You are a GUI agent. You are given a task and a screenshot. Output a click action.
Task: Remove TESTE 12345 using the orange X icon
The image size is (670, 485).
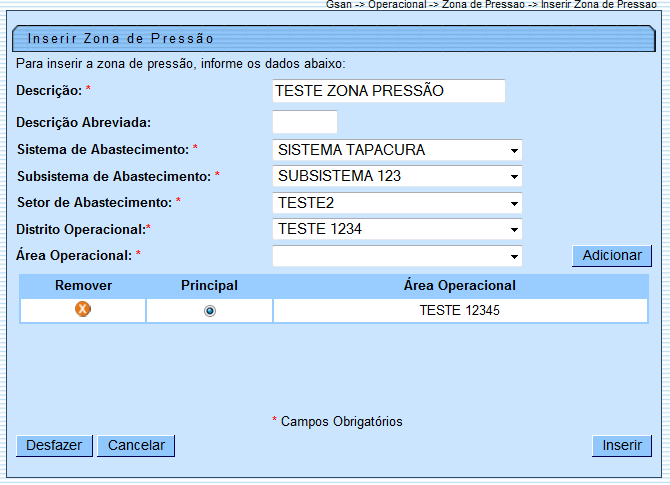83,309
